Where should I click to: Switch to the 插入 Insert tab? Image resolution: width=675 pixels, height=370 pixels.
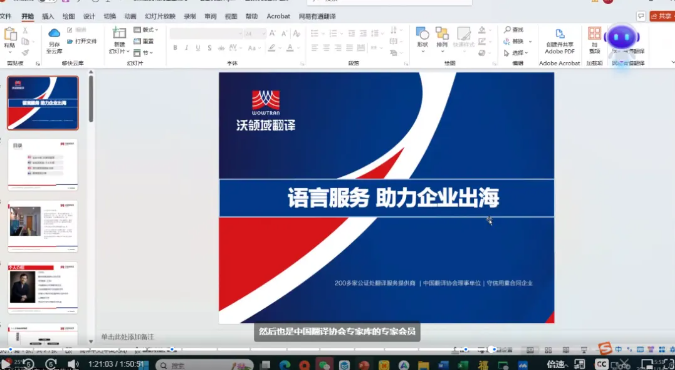click(x=48, y=16)
